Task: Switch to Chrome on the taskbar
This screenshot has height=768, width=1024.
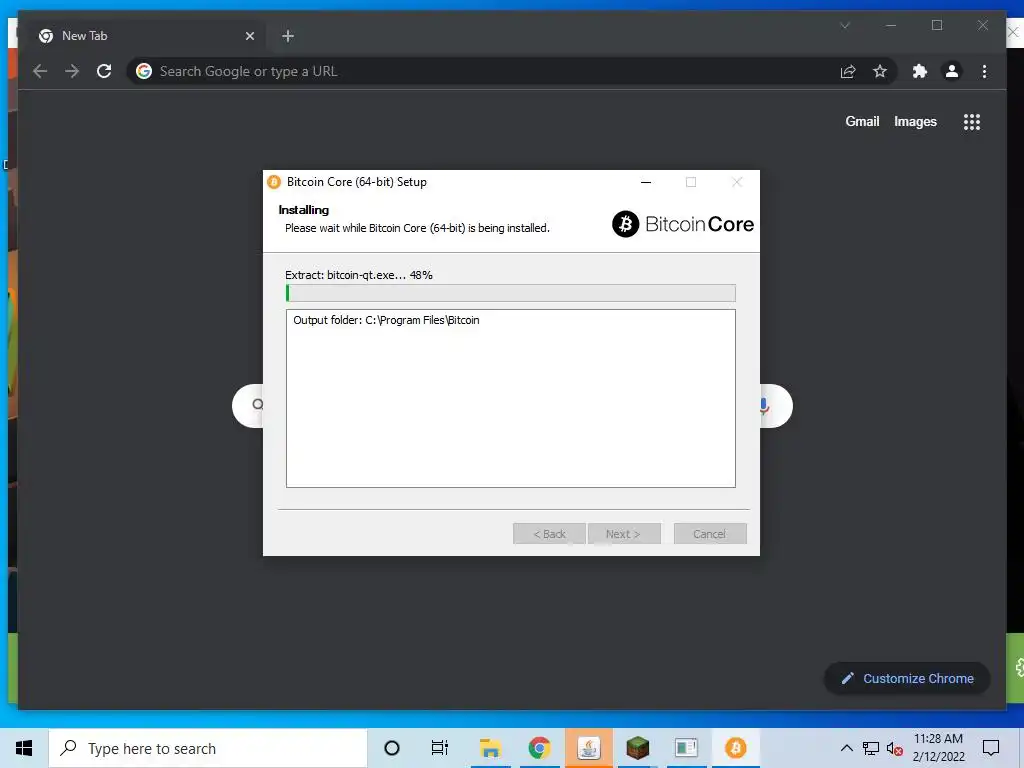Action: tap(539, 748)
